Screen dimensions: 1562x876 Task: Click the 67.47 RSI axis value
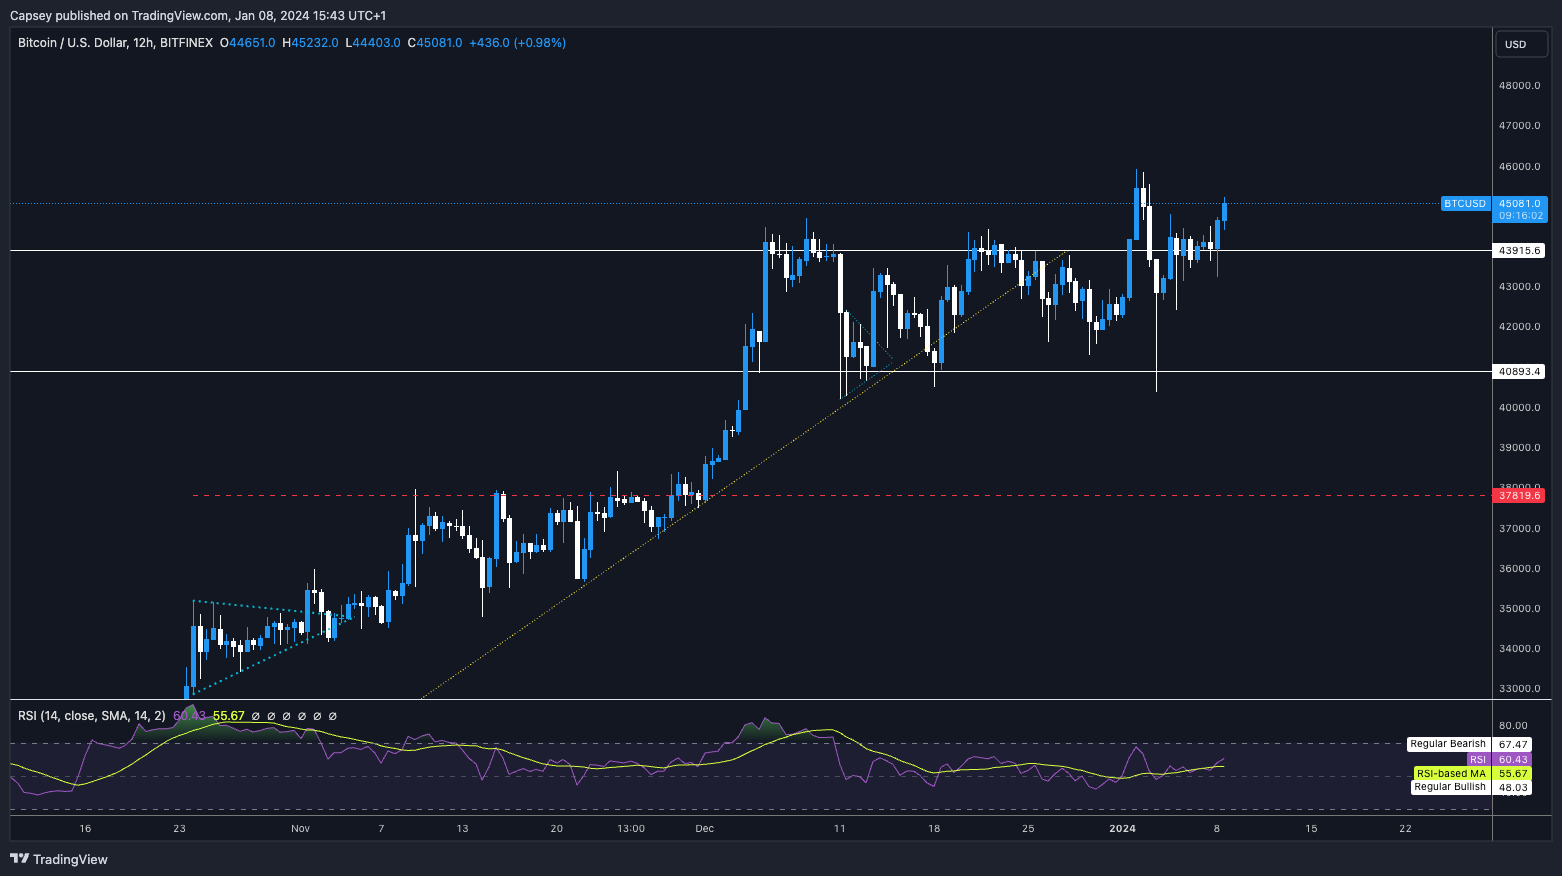(1512, 745)
